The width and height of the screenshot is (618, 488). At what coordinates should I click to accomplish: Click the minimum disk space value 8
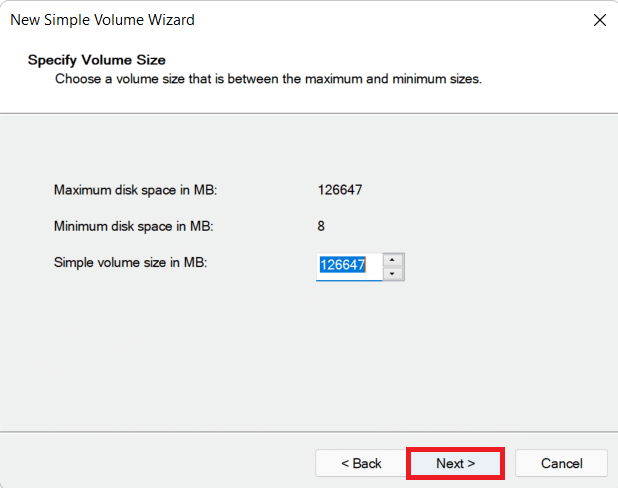coord(320,226)
